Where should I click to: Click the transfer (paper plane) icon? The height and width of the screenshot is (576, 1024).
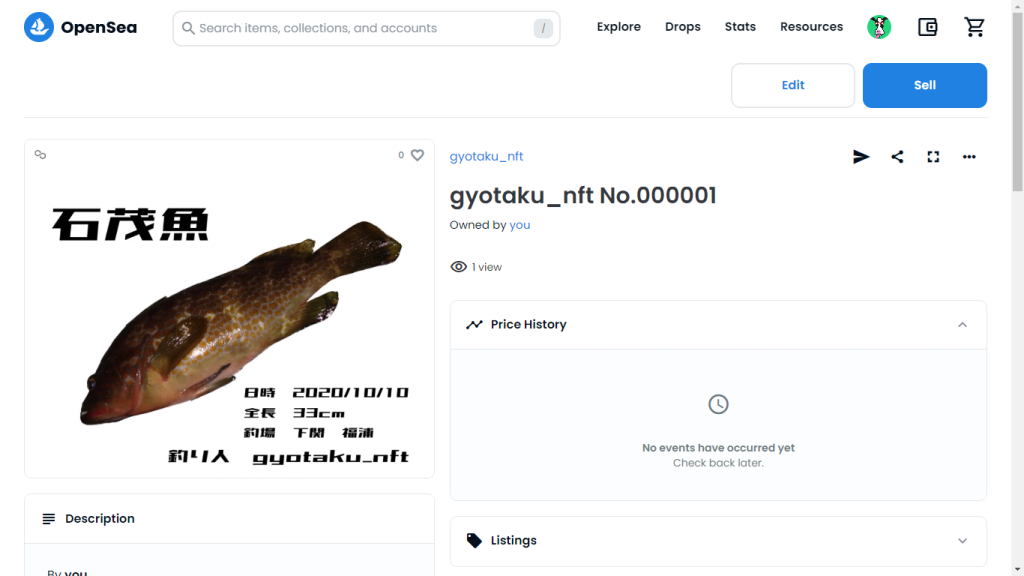861,157
